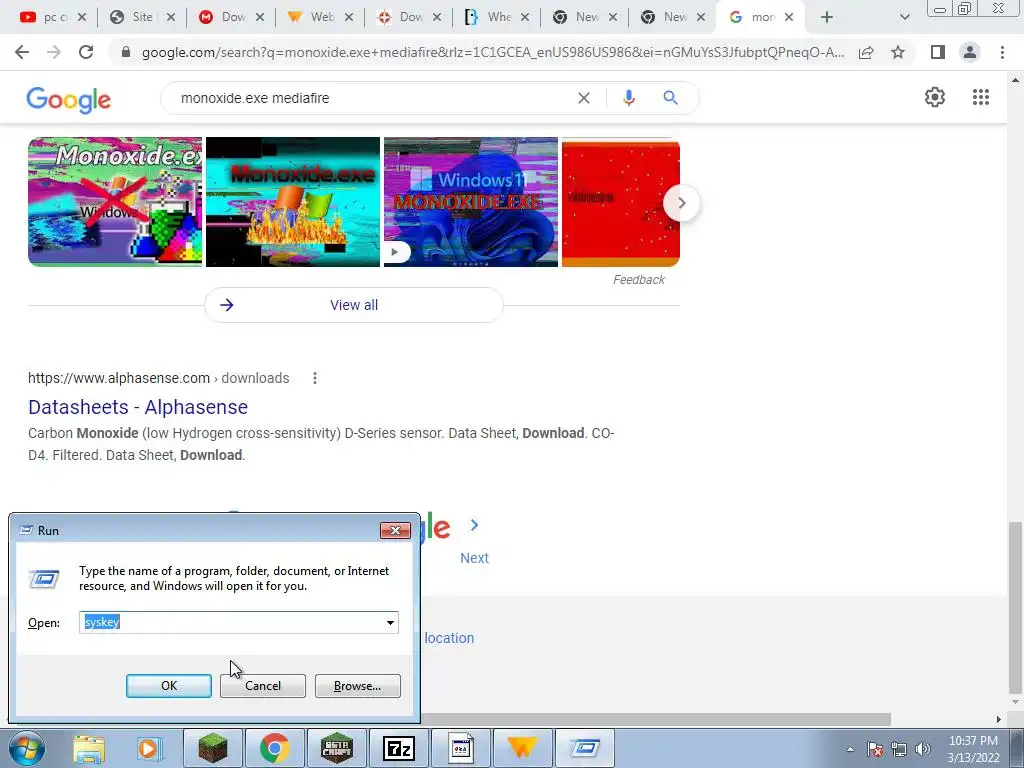Open the batch file taskbar icon
Screen dimensions: 1024x768
pos(461,748)
